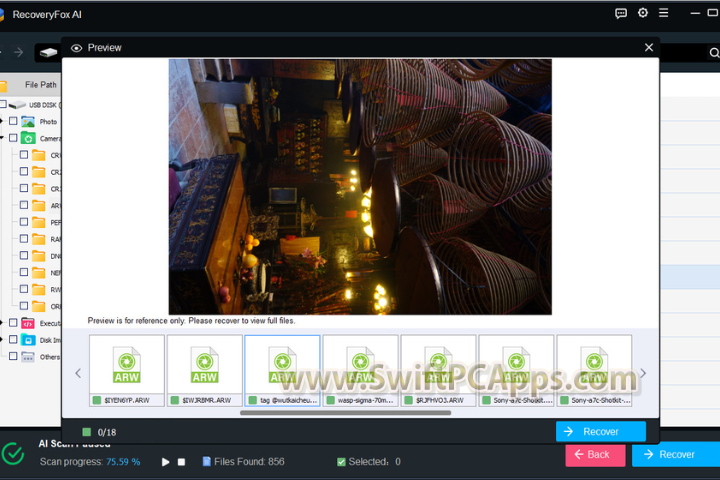Show next thumbnails with right chevron
This screenshot has height=480, width=720.
tap(643, 373)
